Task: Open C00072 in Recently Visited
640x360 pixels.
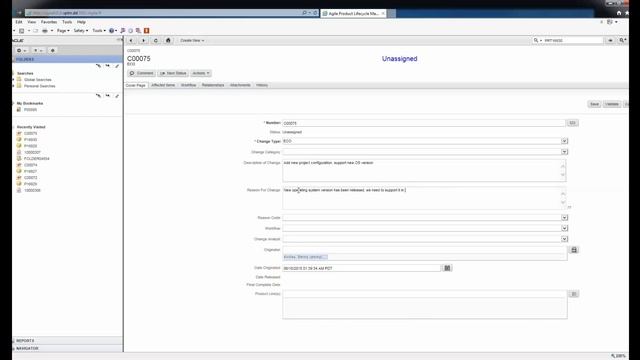Action: point(30,178)
